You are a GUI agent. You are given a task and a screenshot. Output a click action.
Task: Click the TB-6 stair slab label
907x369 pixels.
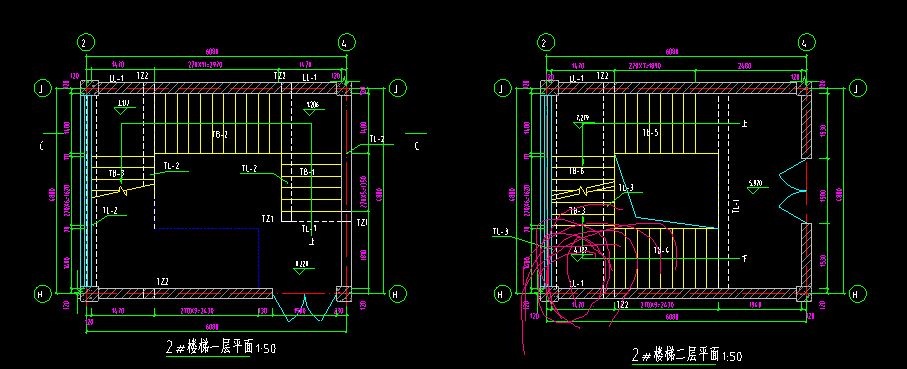(x=576, y=171)
